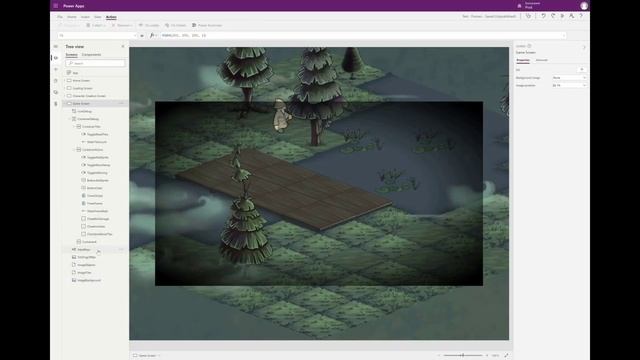Select the App item in tree
640x360 pixels.
pos(75,73)
